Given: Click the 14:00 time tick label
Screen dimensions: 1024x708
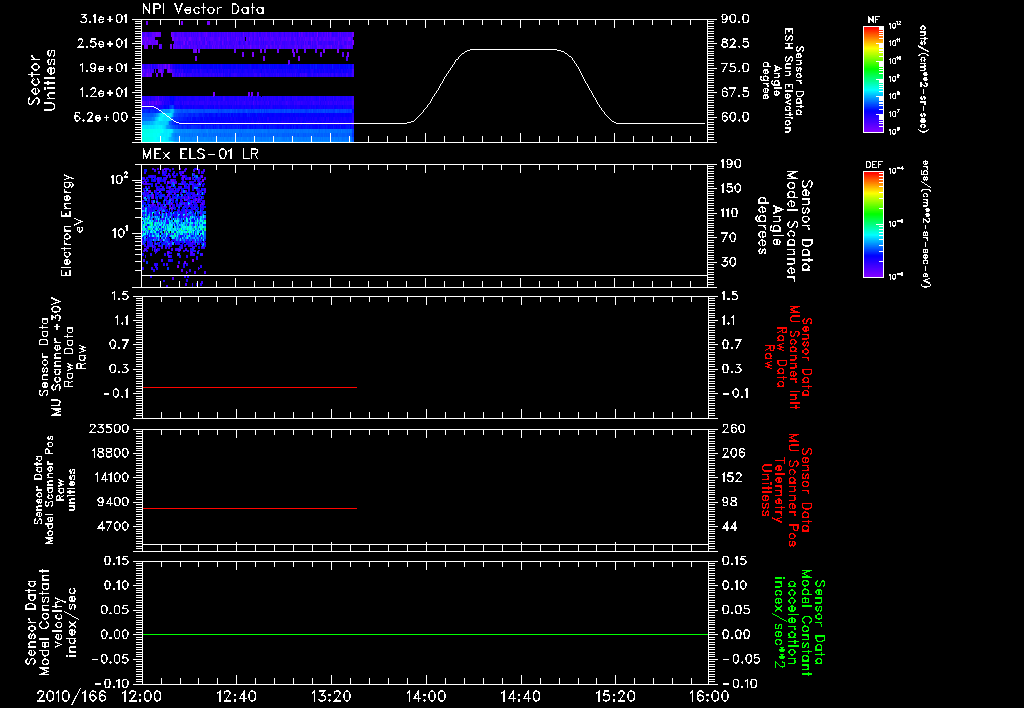Looking at the screenshot, I should 426,696.
